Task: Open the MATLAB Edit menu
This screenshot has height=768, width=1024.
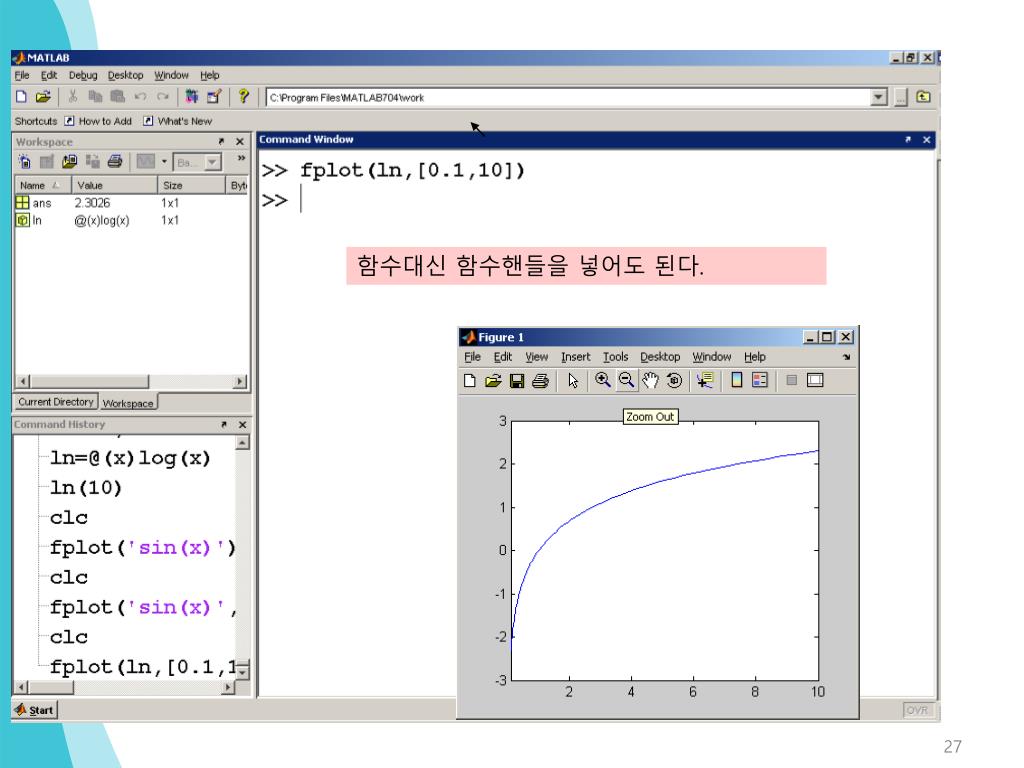Action: click(x=49, y=75)
